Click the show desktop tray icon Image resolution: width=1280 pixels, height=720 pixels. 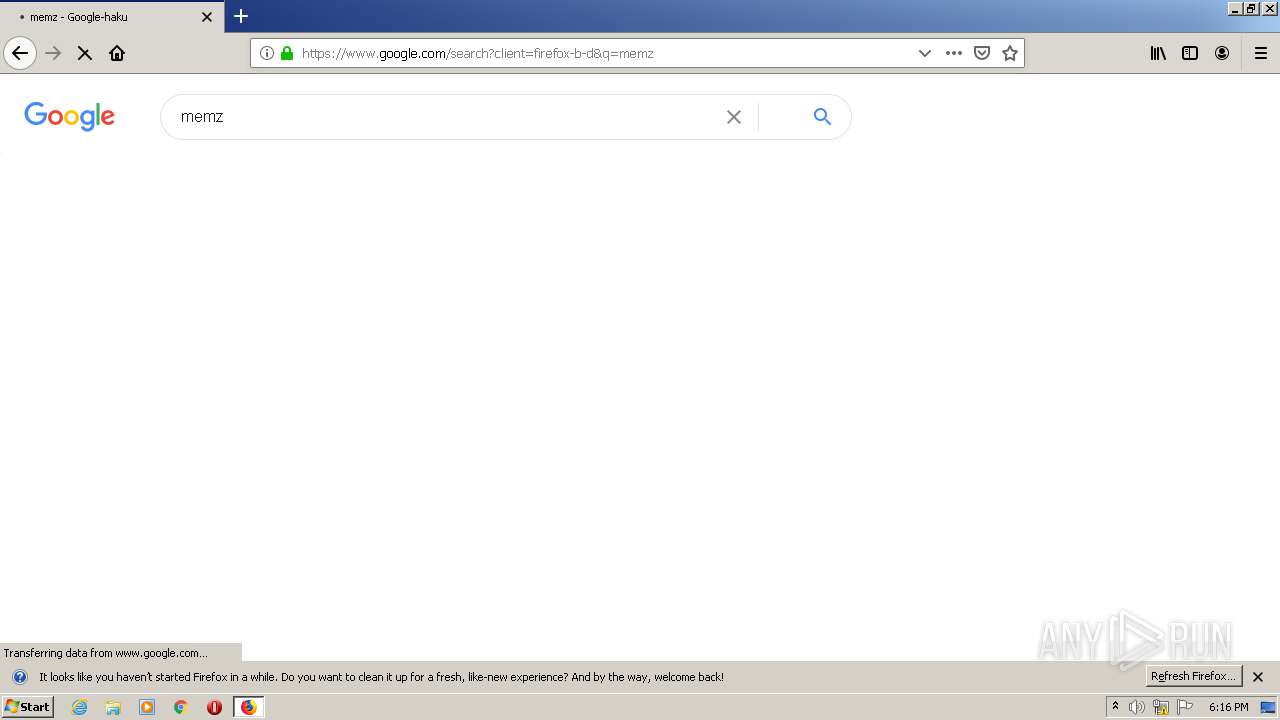coord(1268,707)
